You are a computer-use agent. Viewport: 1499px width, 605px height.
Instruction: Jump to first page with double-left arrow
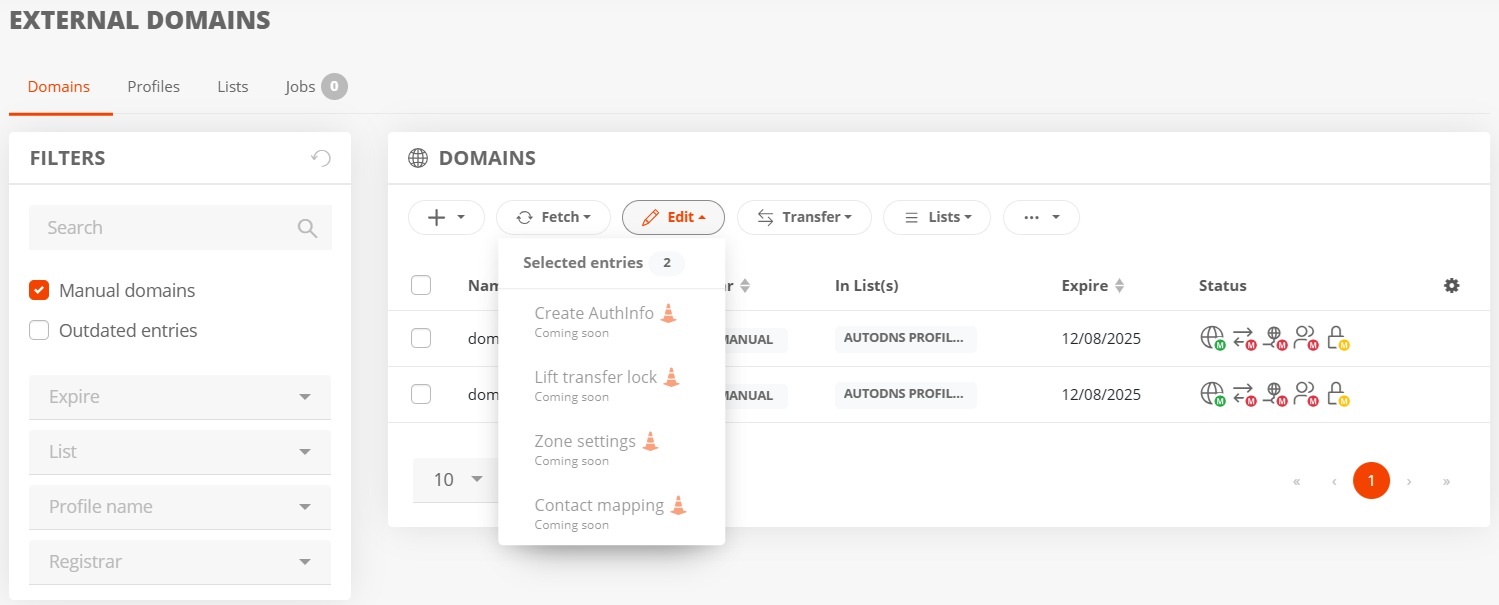[x=1296, y=481]
